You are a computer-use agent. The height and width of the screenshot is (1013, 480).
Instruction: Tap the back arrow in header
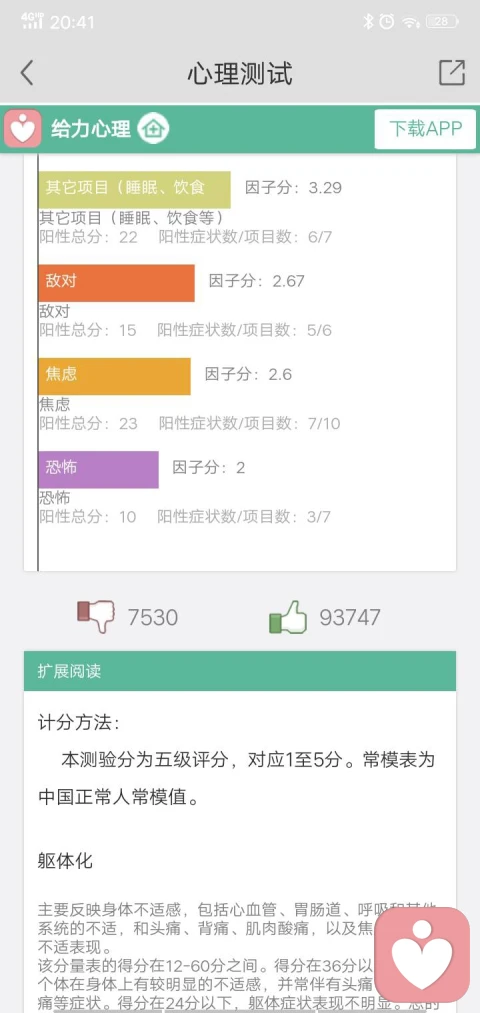(x=26, y=73)
